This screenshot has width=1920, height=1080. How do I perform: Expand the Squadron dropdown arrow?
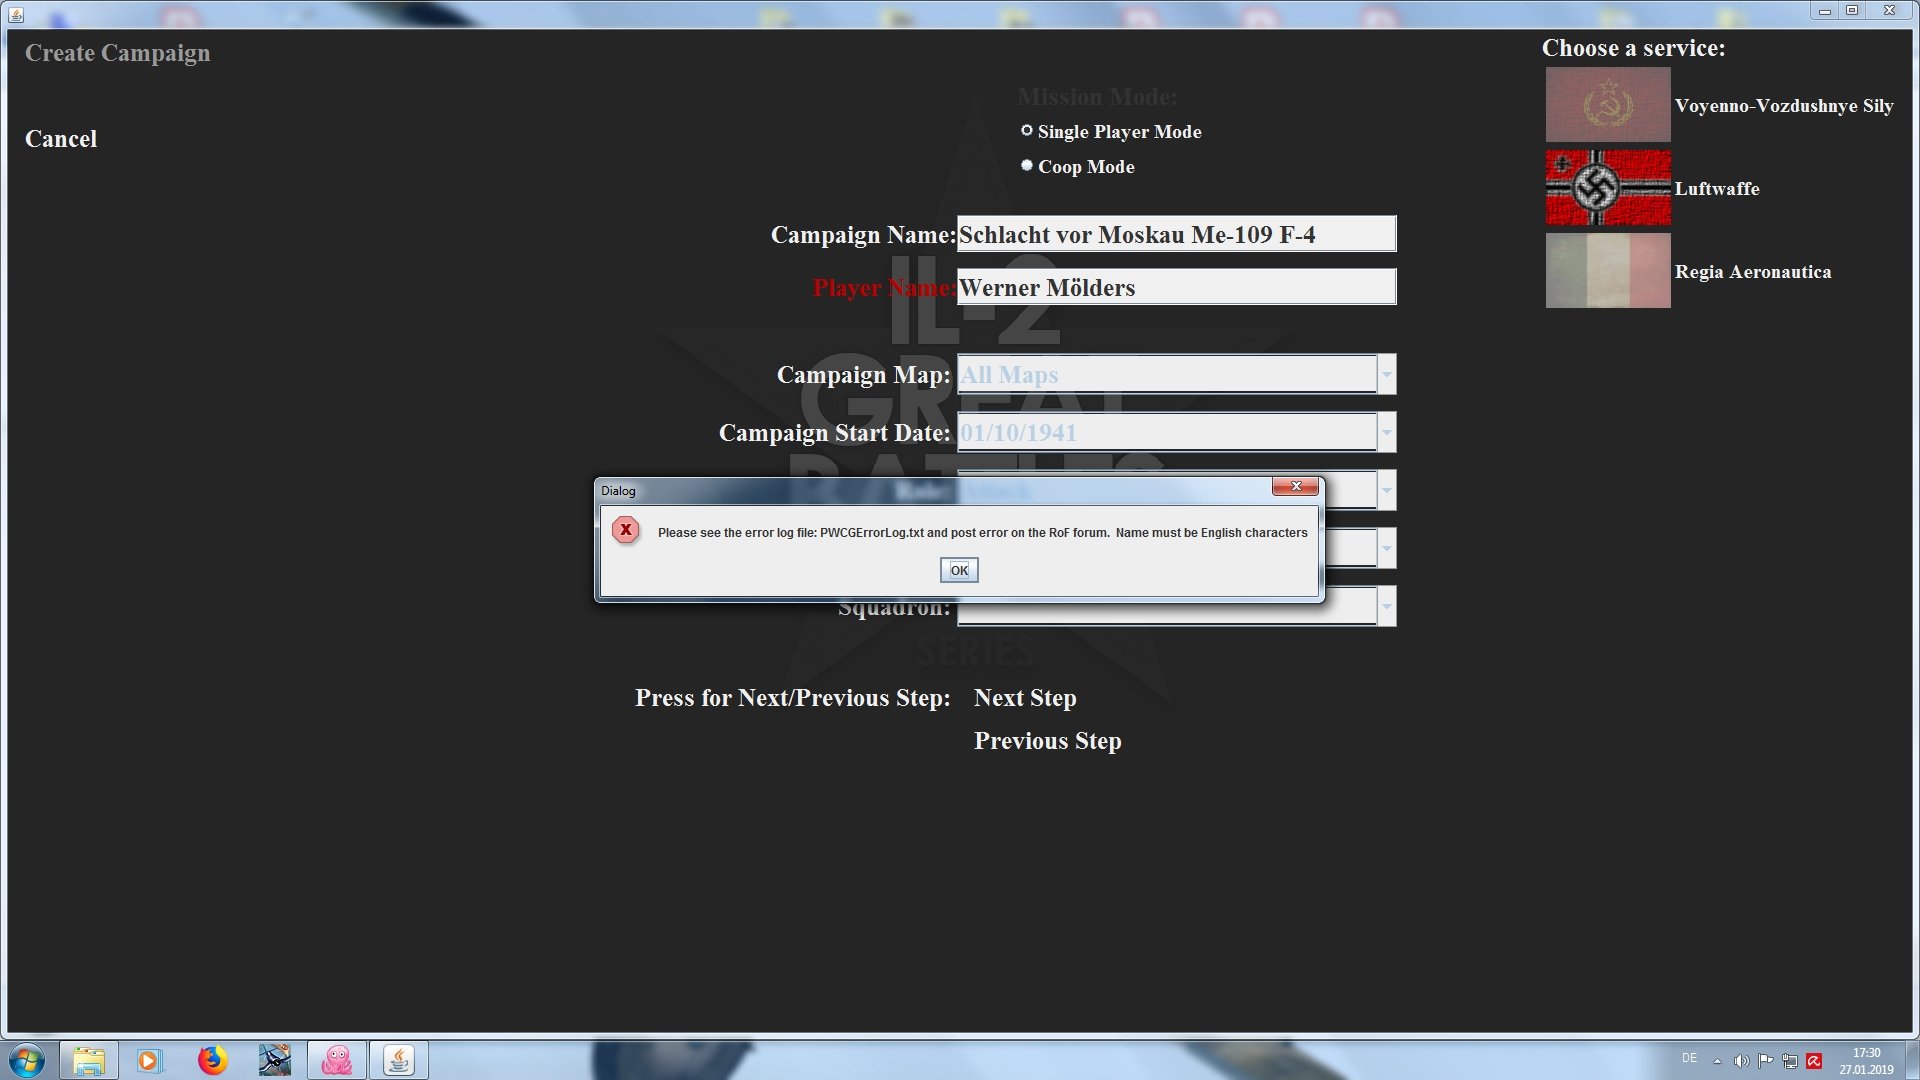click(x=1386, y=606)
